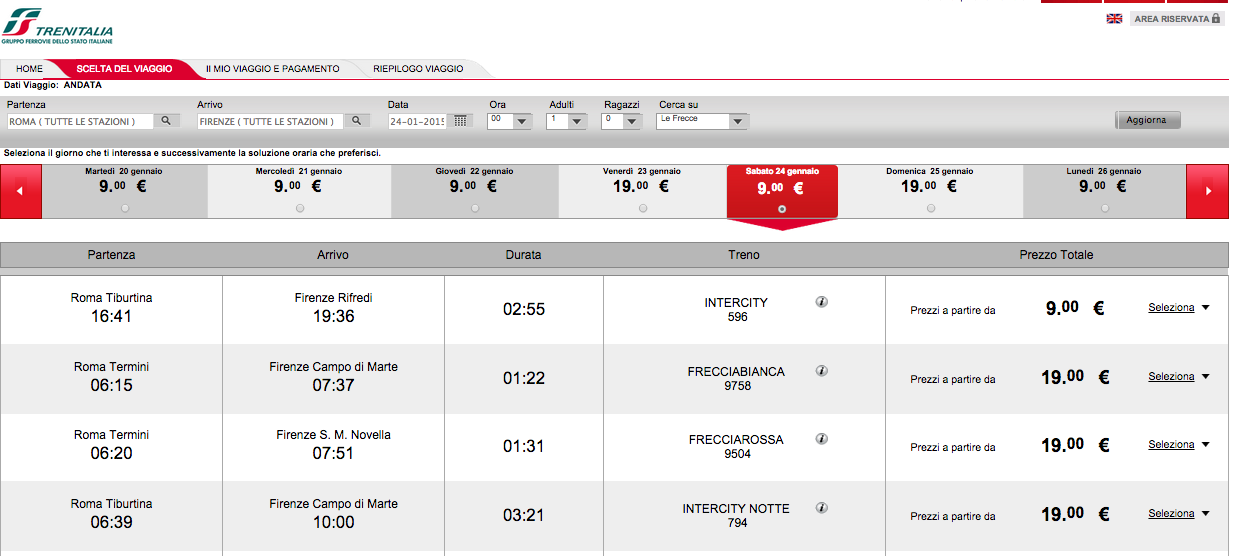Go to previous dates with left arrow
The image size is (1237, 556).
pos(21,191)
